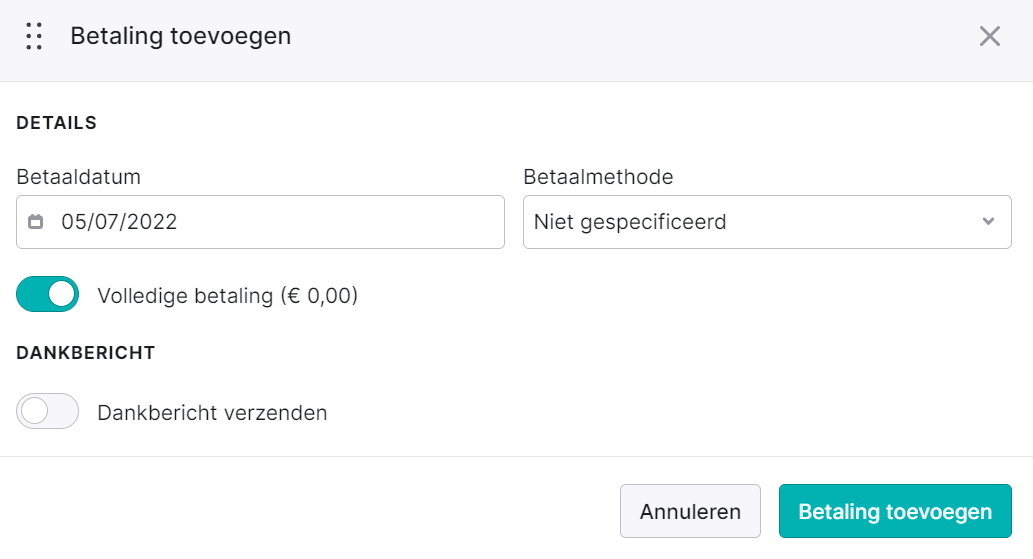The width and height of the screenshot is (1033, 559).
Task: Click the white knob of Volledige betaling switch
Action: click(62, 294)
